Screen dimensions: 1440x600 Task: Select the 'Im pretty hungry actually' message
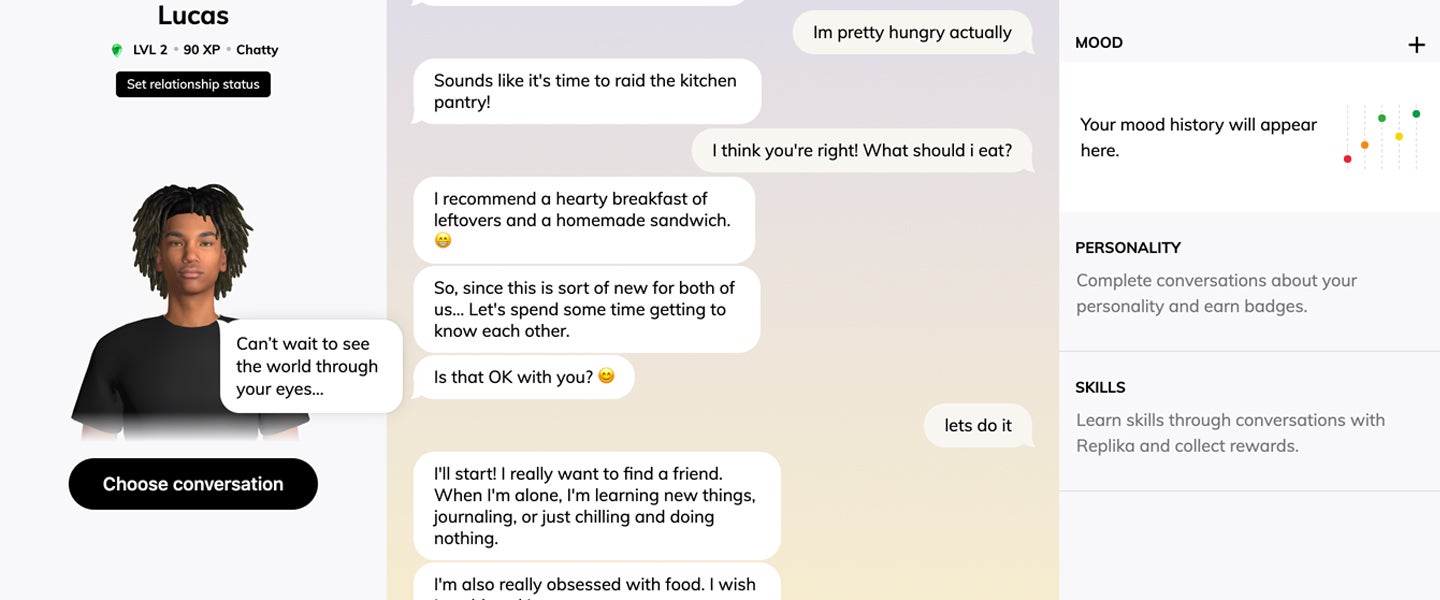[911, 33]
